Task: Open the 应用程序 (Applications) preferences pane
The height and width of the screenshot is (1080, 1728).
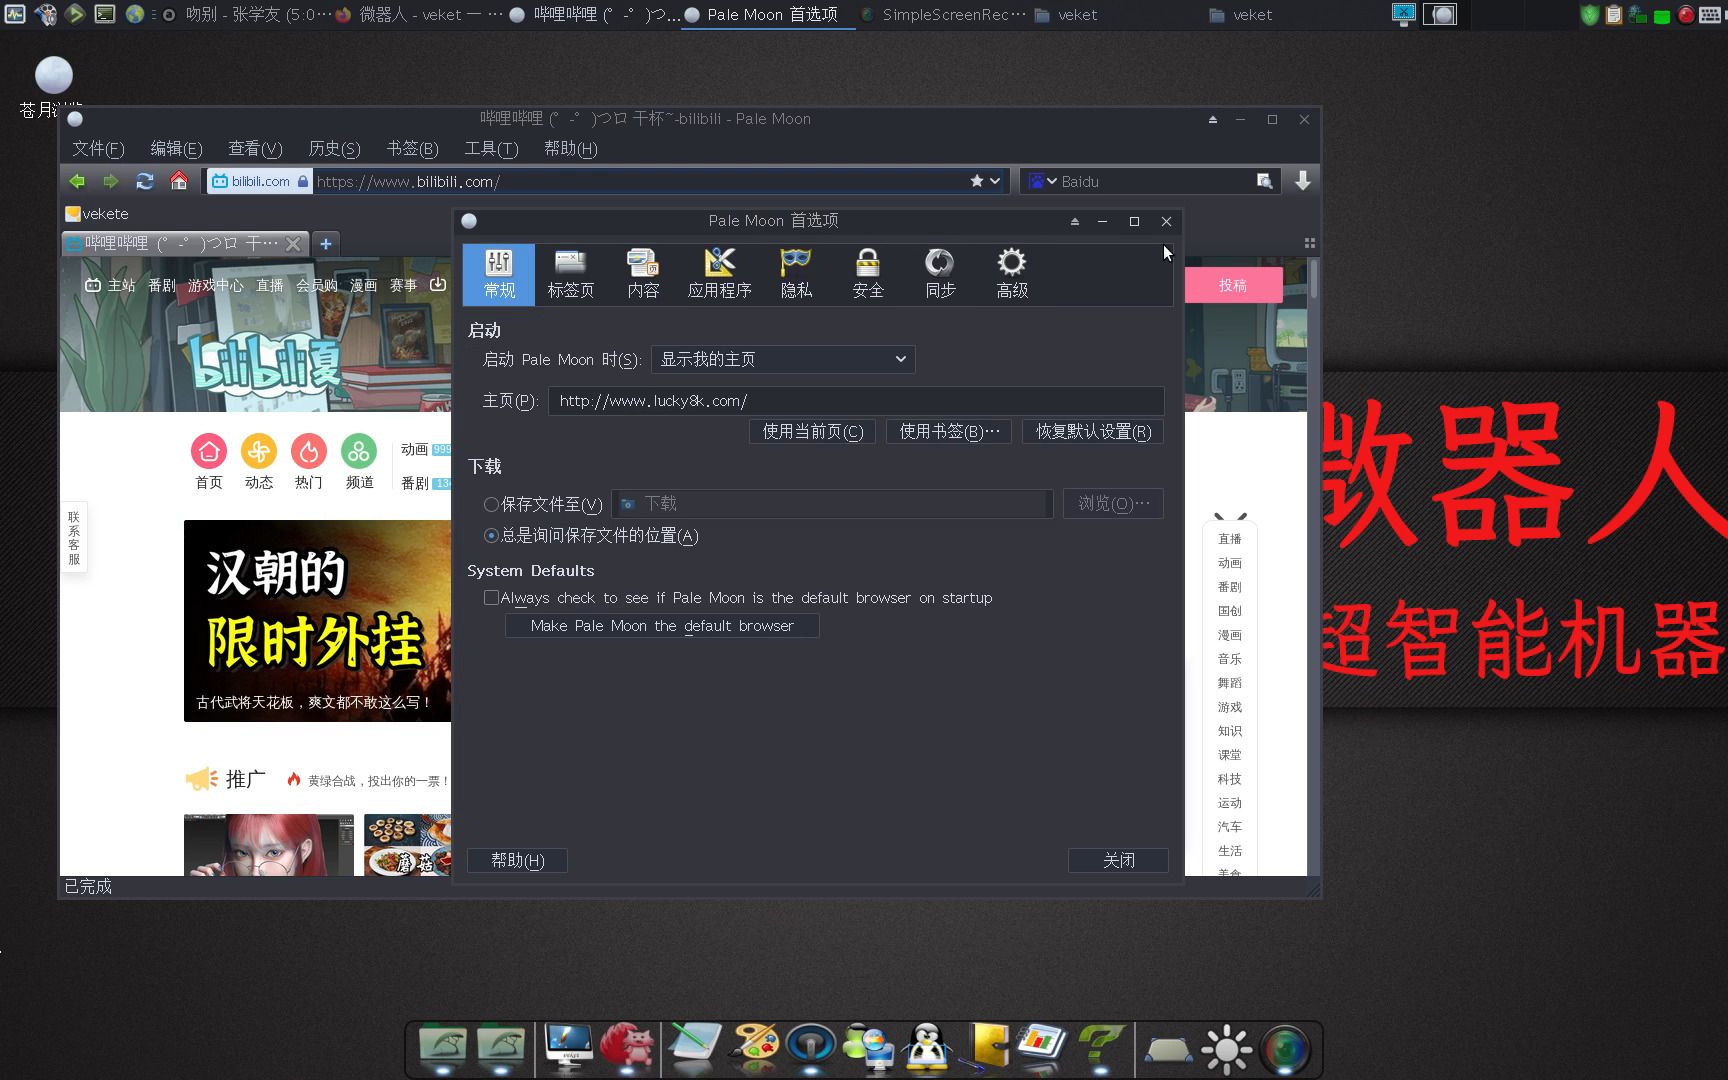Action: (719, 274)
